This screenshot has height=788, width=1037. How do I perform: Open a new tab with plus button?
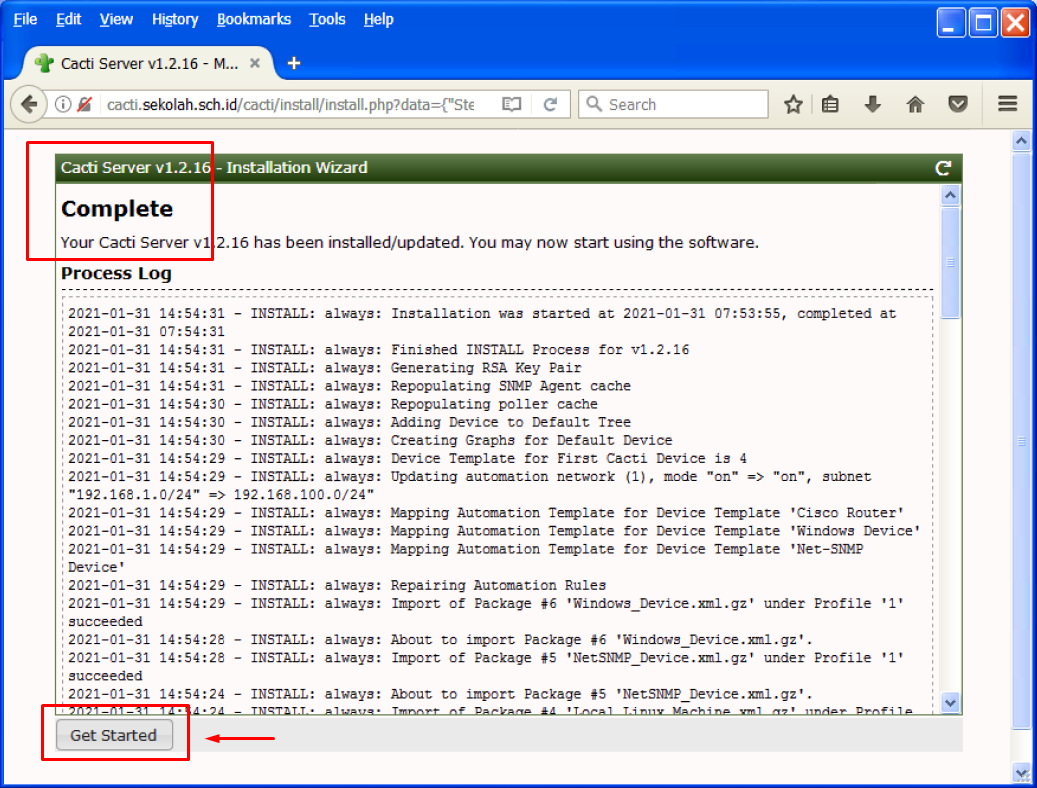point(294,63)
